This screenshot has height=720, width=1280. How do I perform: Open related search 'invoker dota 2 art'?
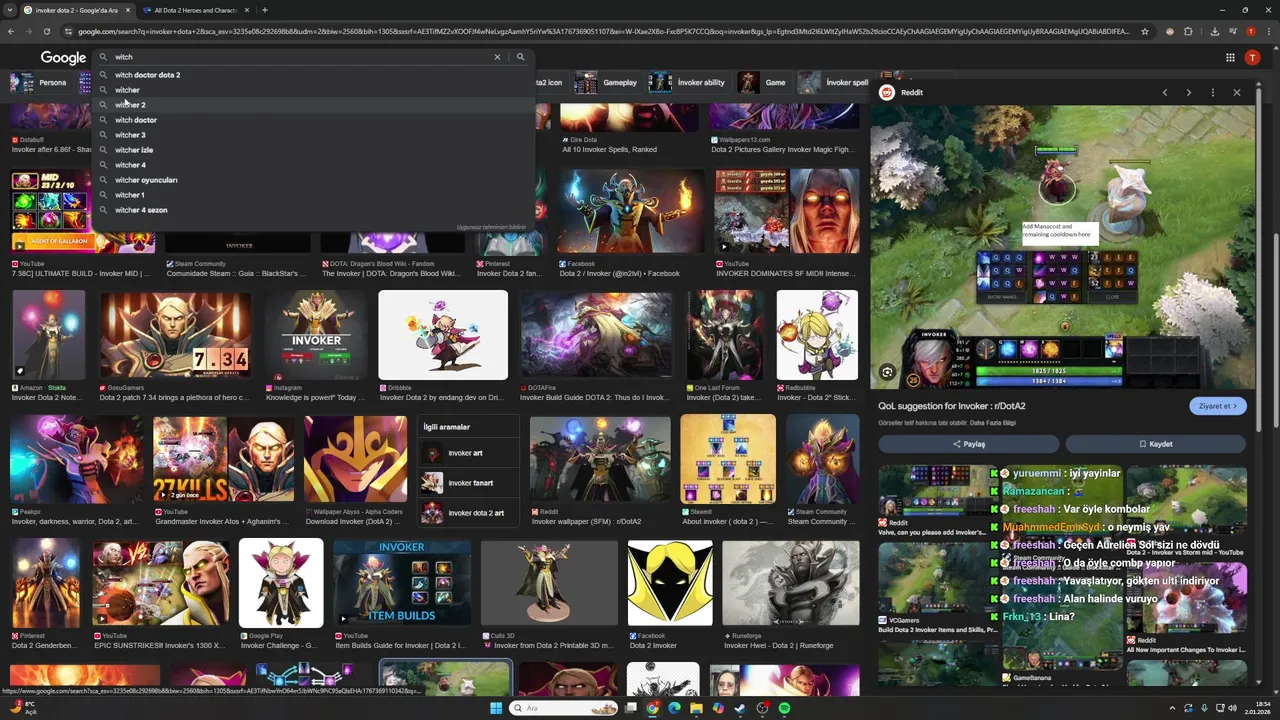pyautogui.click(x=468, y=513)
